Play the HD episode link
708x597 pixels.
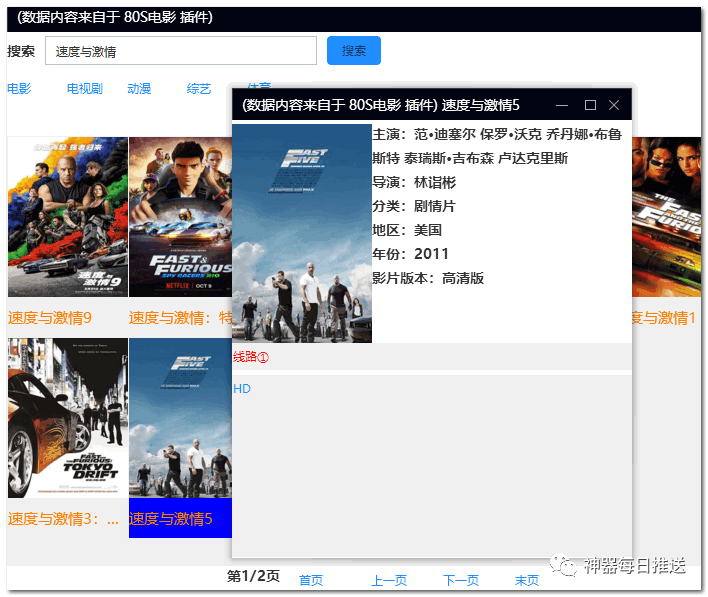(x=242, y=389)
